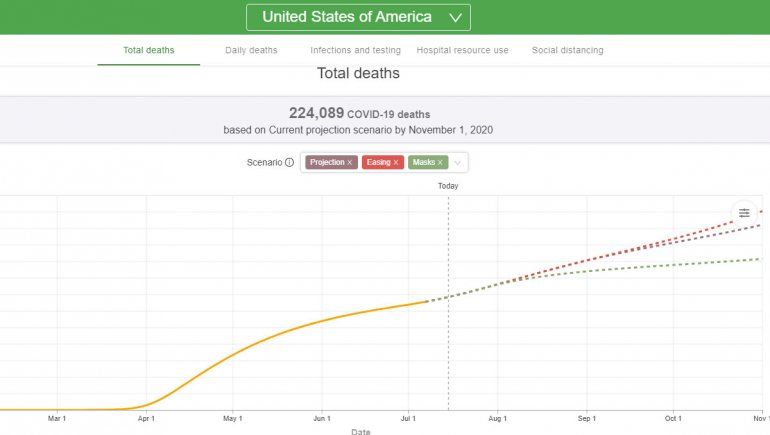Switch to the Total deaths tab

click(x=148, y=50)
